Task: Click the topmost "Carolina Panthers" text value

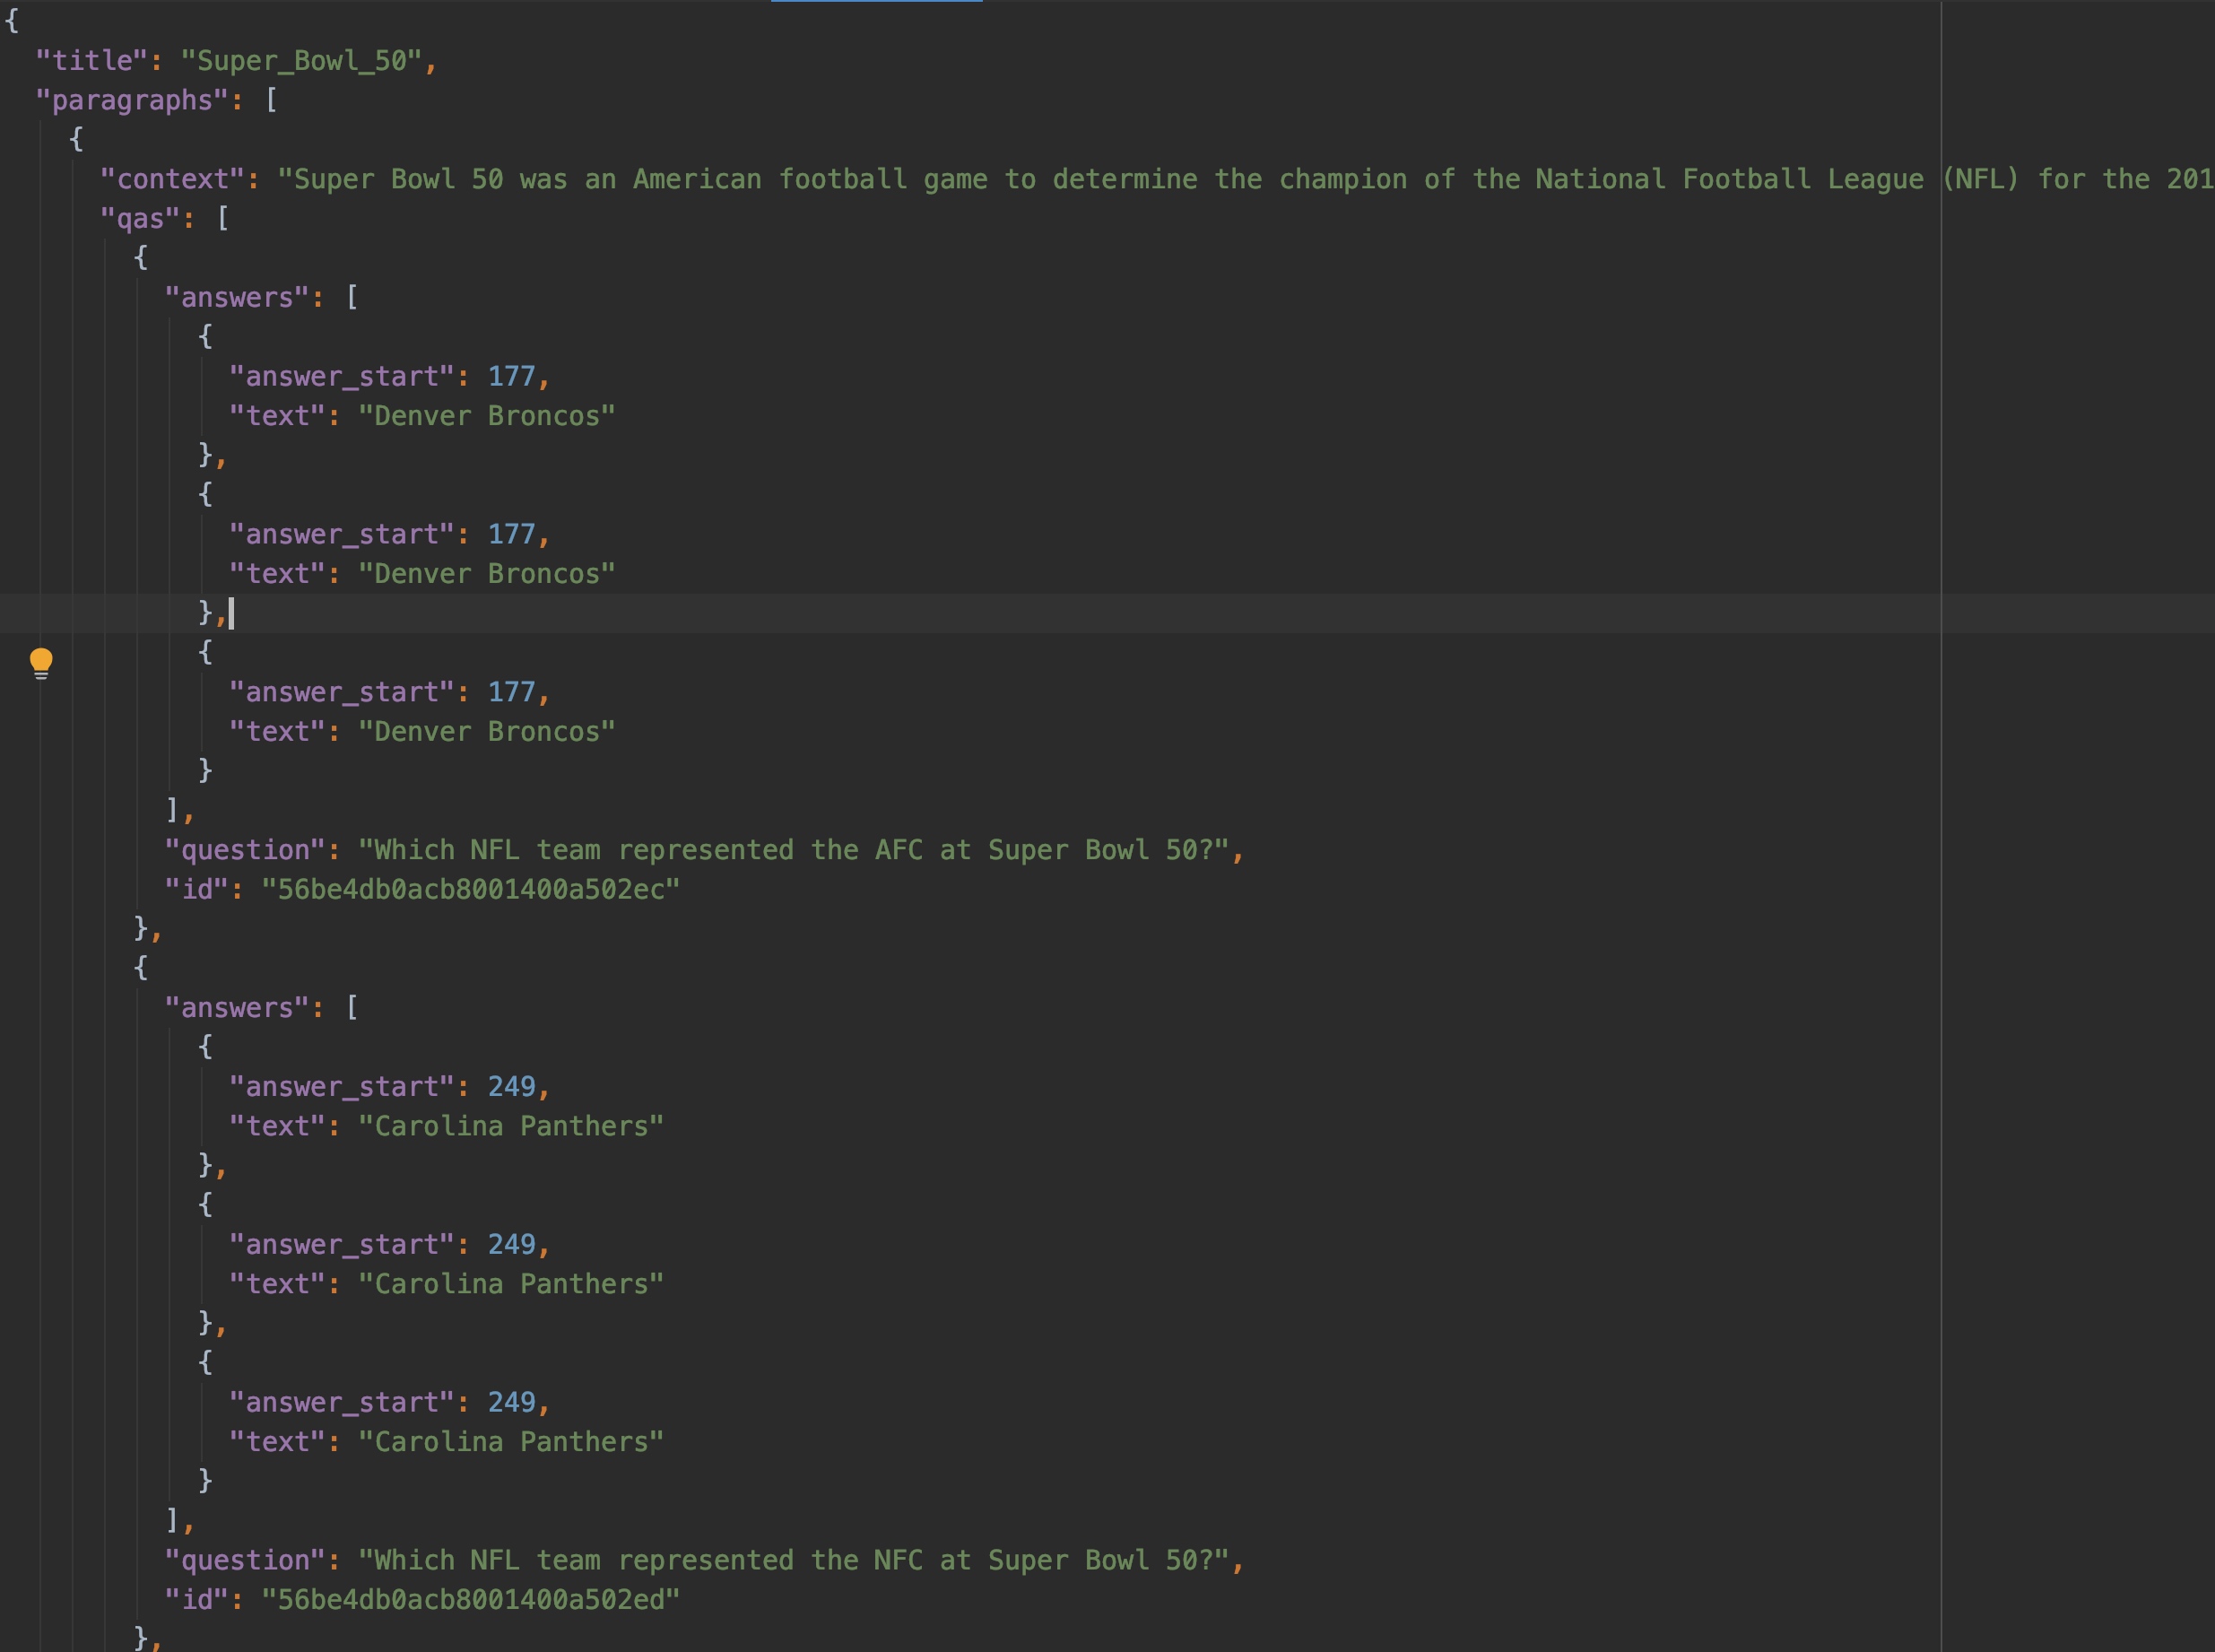Action: [x=511, y=1126]
